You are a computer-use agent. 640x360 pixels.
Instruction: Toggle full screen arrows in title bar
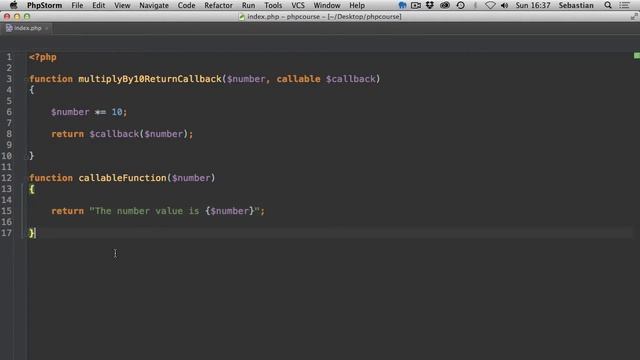click(634, 17)
